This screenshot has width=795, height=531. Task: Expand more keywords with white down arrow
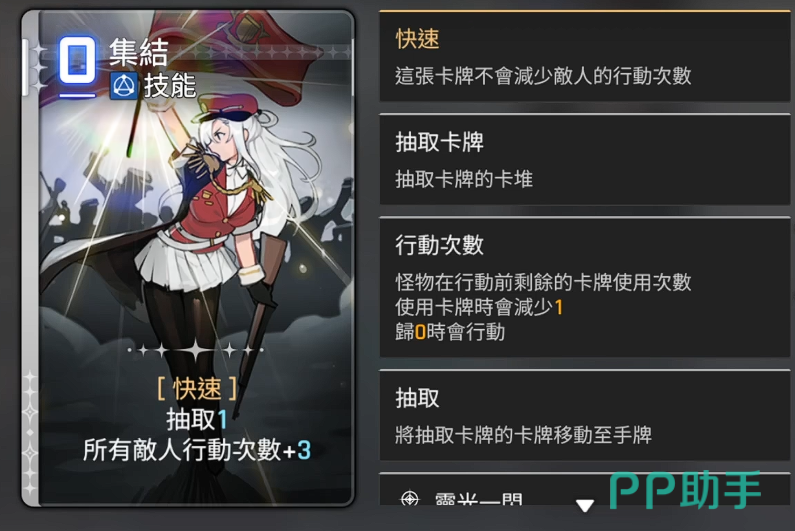click(x=585, y=505)
